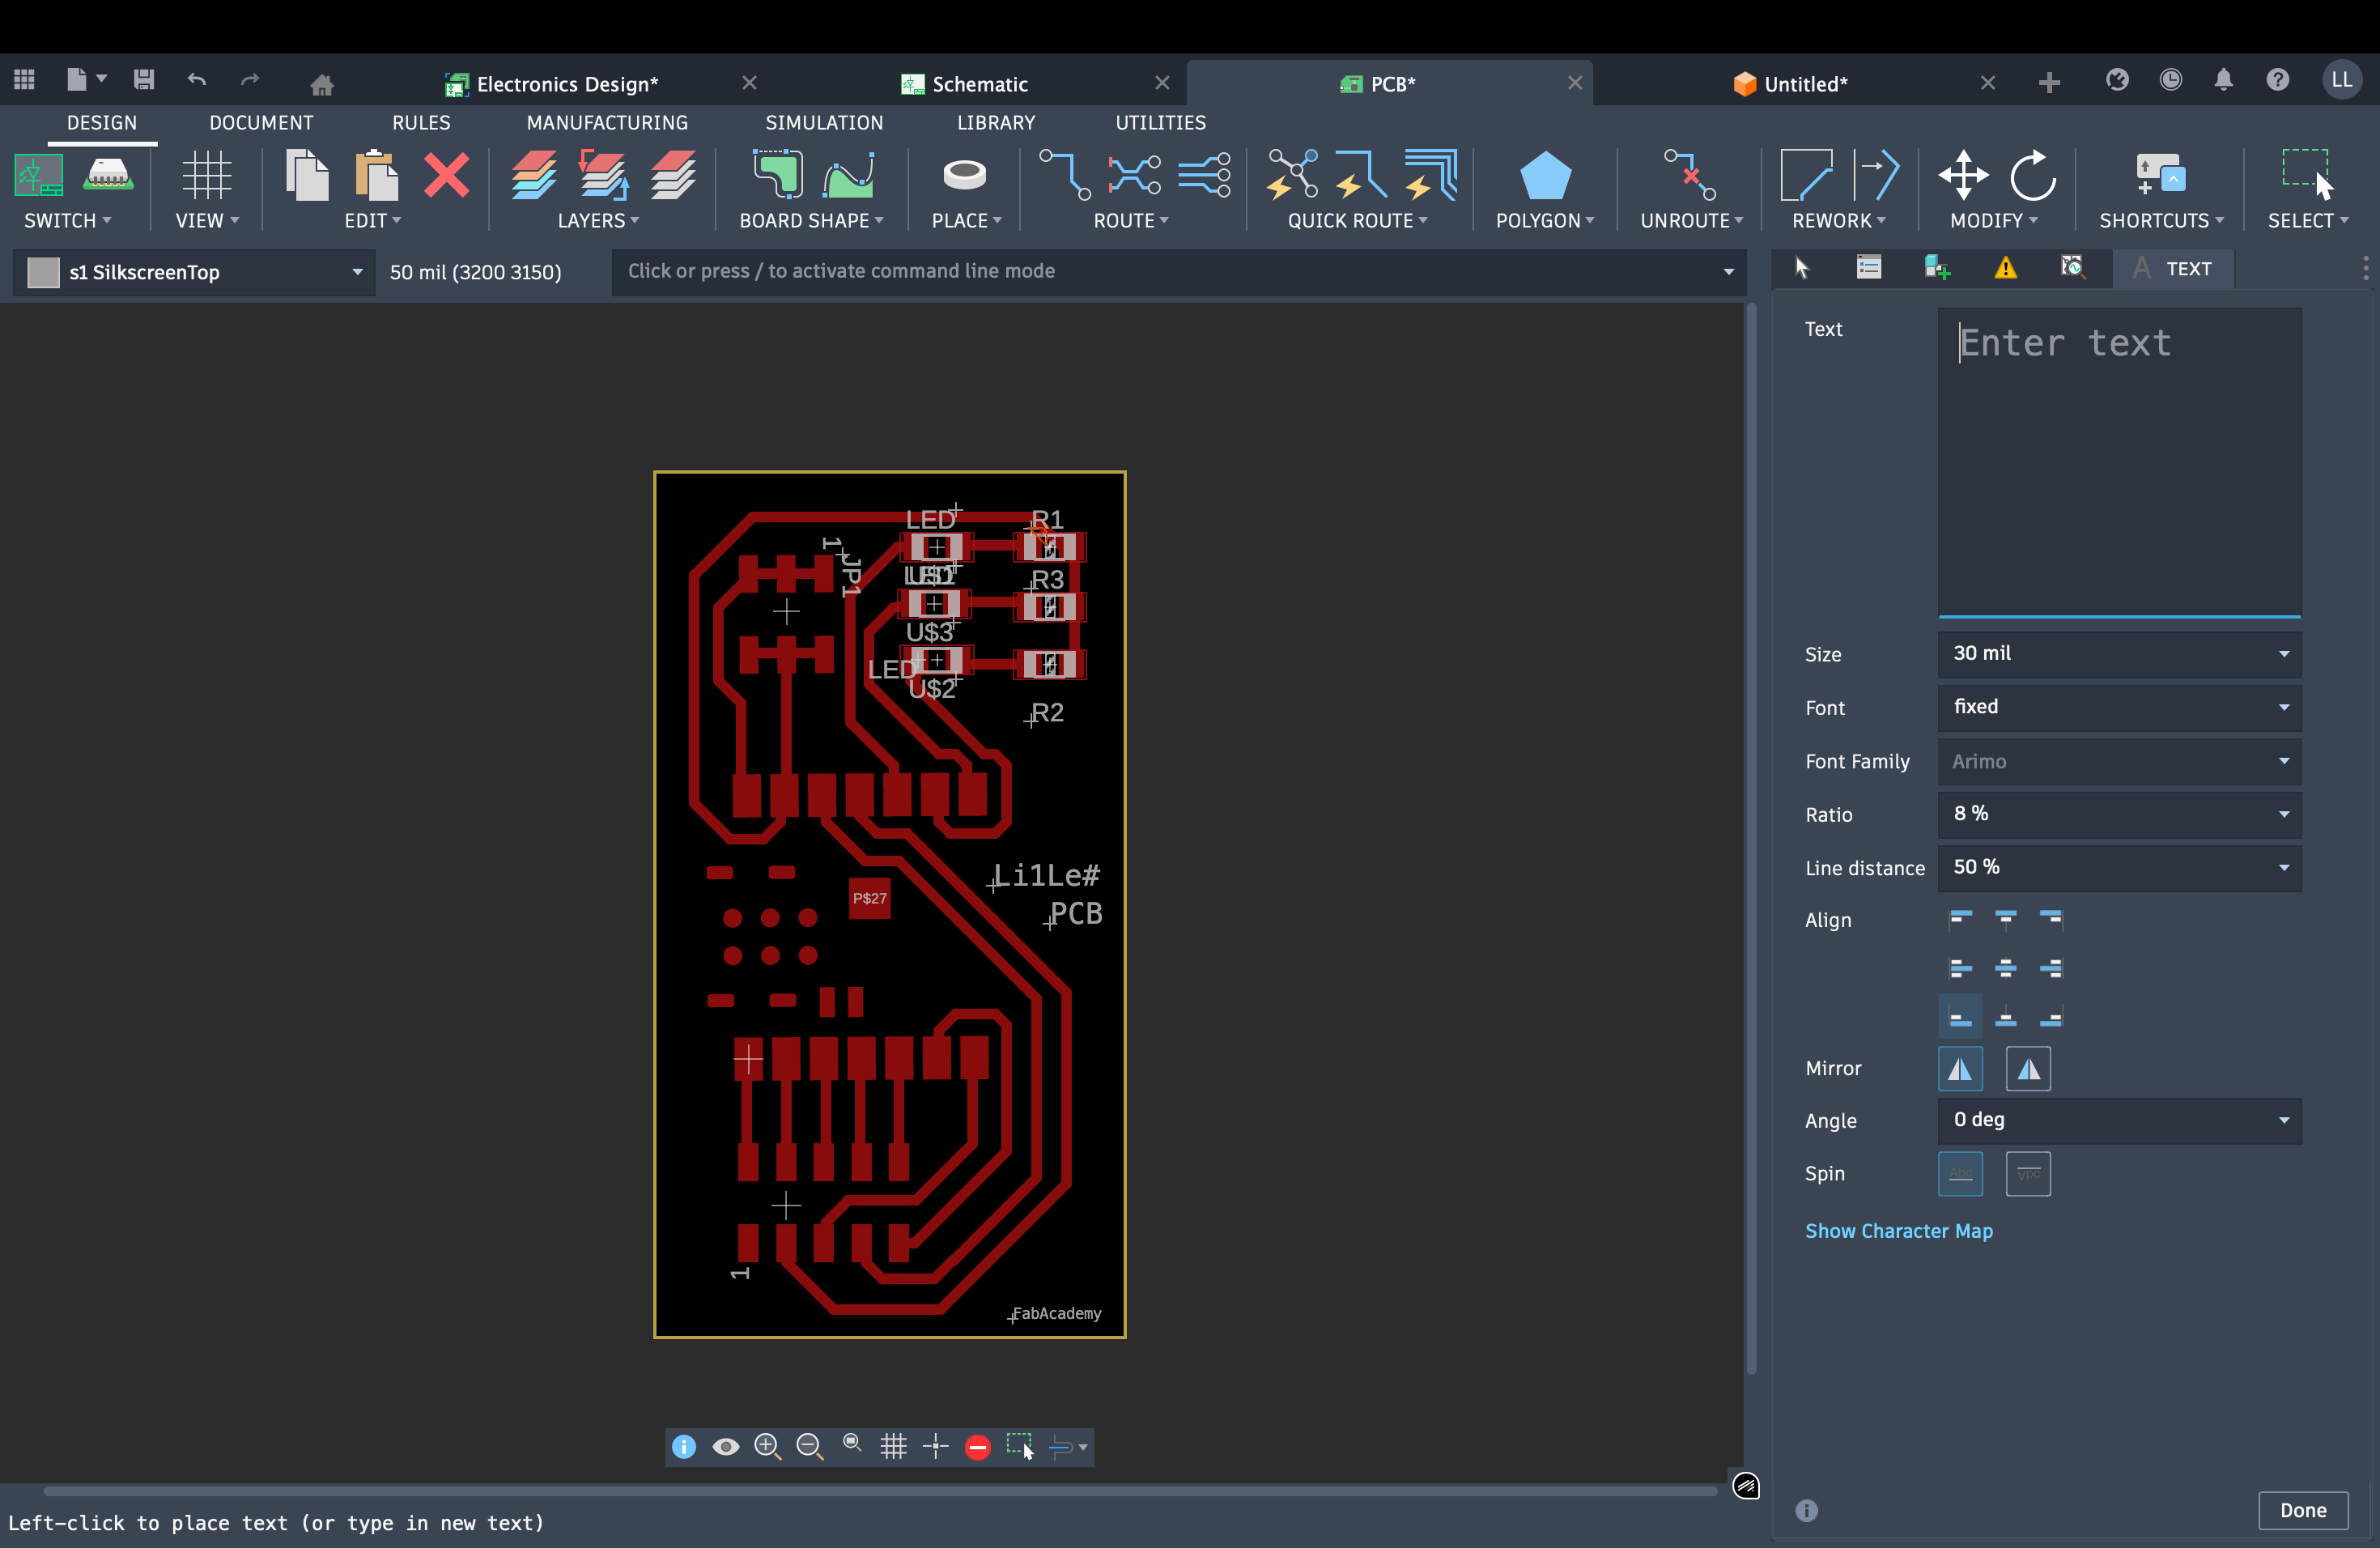Expand the Font Family selector
Image resolution: width=2380 pixels, height=1548 pixels.
(2118, 761)
